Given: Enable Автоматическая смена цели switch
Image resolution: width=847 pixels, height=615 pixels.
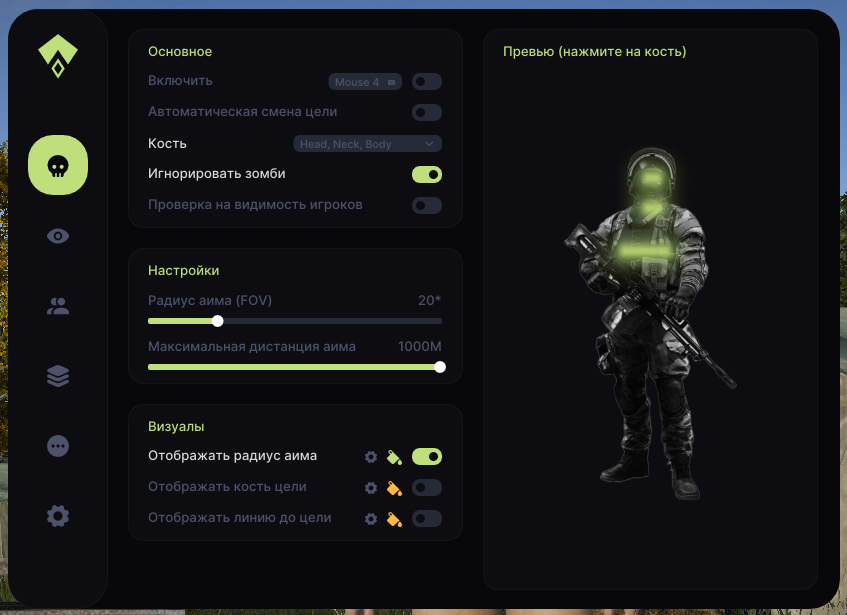Looking at the screenshot, I should click(427, 113).
